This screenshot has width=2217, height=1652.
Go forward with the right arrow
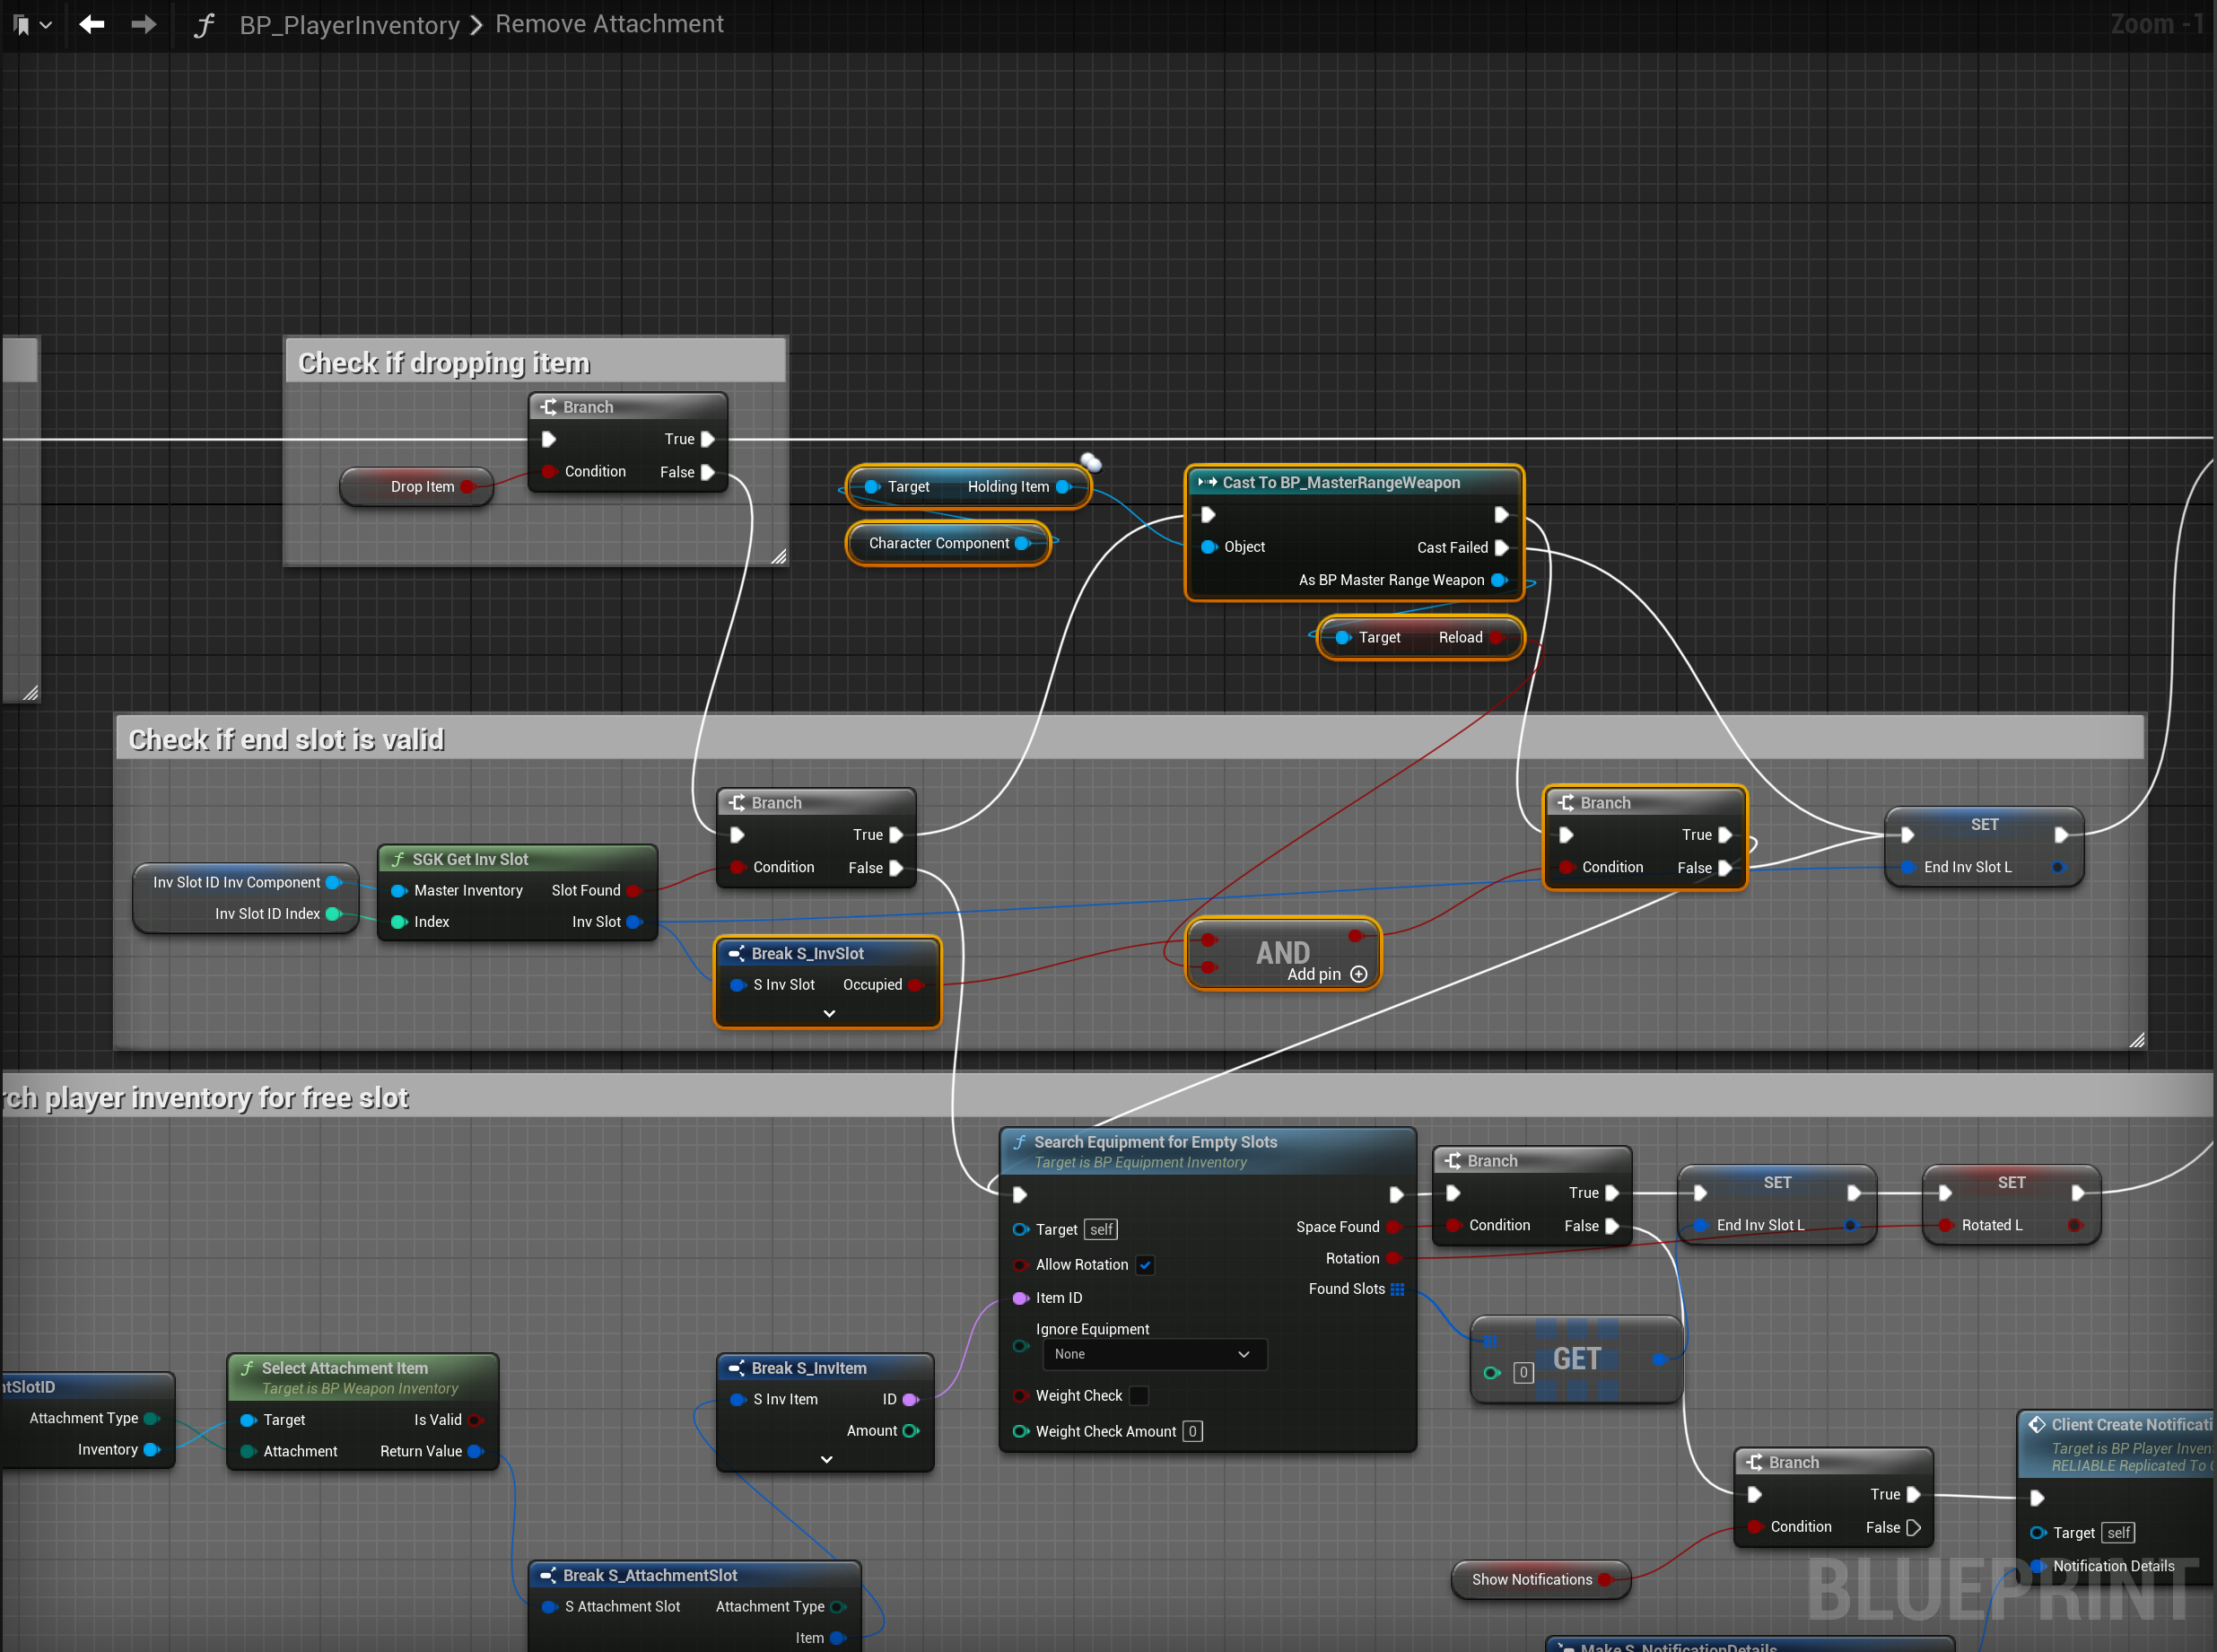(x=144, y=24)
